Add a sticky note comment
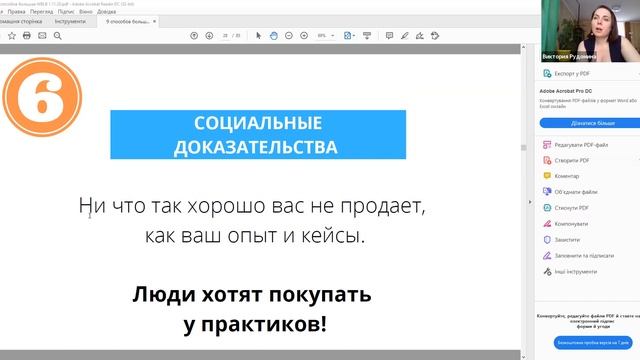Viewport: 640px width, 360px height. point(389,36)
